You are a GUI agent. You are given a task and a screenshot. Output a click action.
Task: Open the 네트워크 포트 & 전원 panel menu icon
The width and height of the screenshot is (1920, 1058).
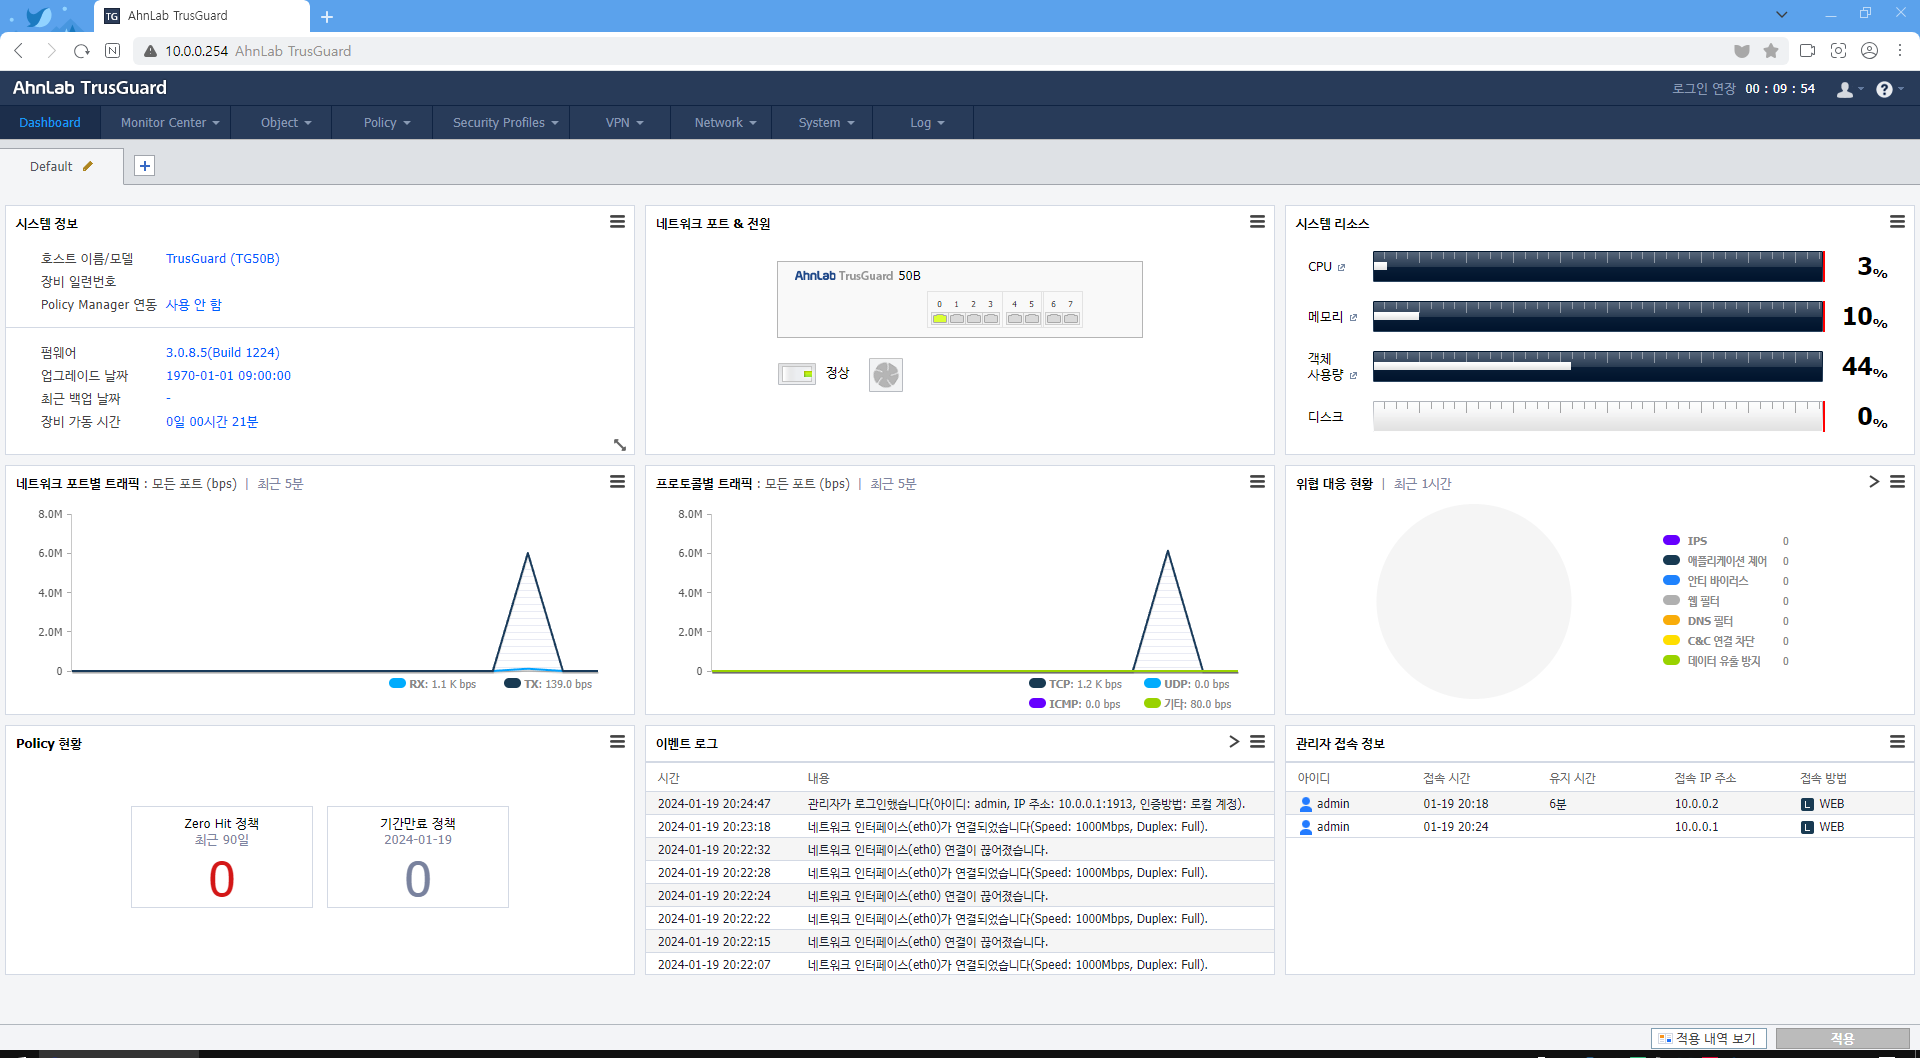coord(1257,222)
